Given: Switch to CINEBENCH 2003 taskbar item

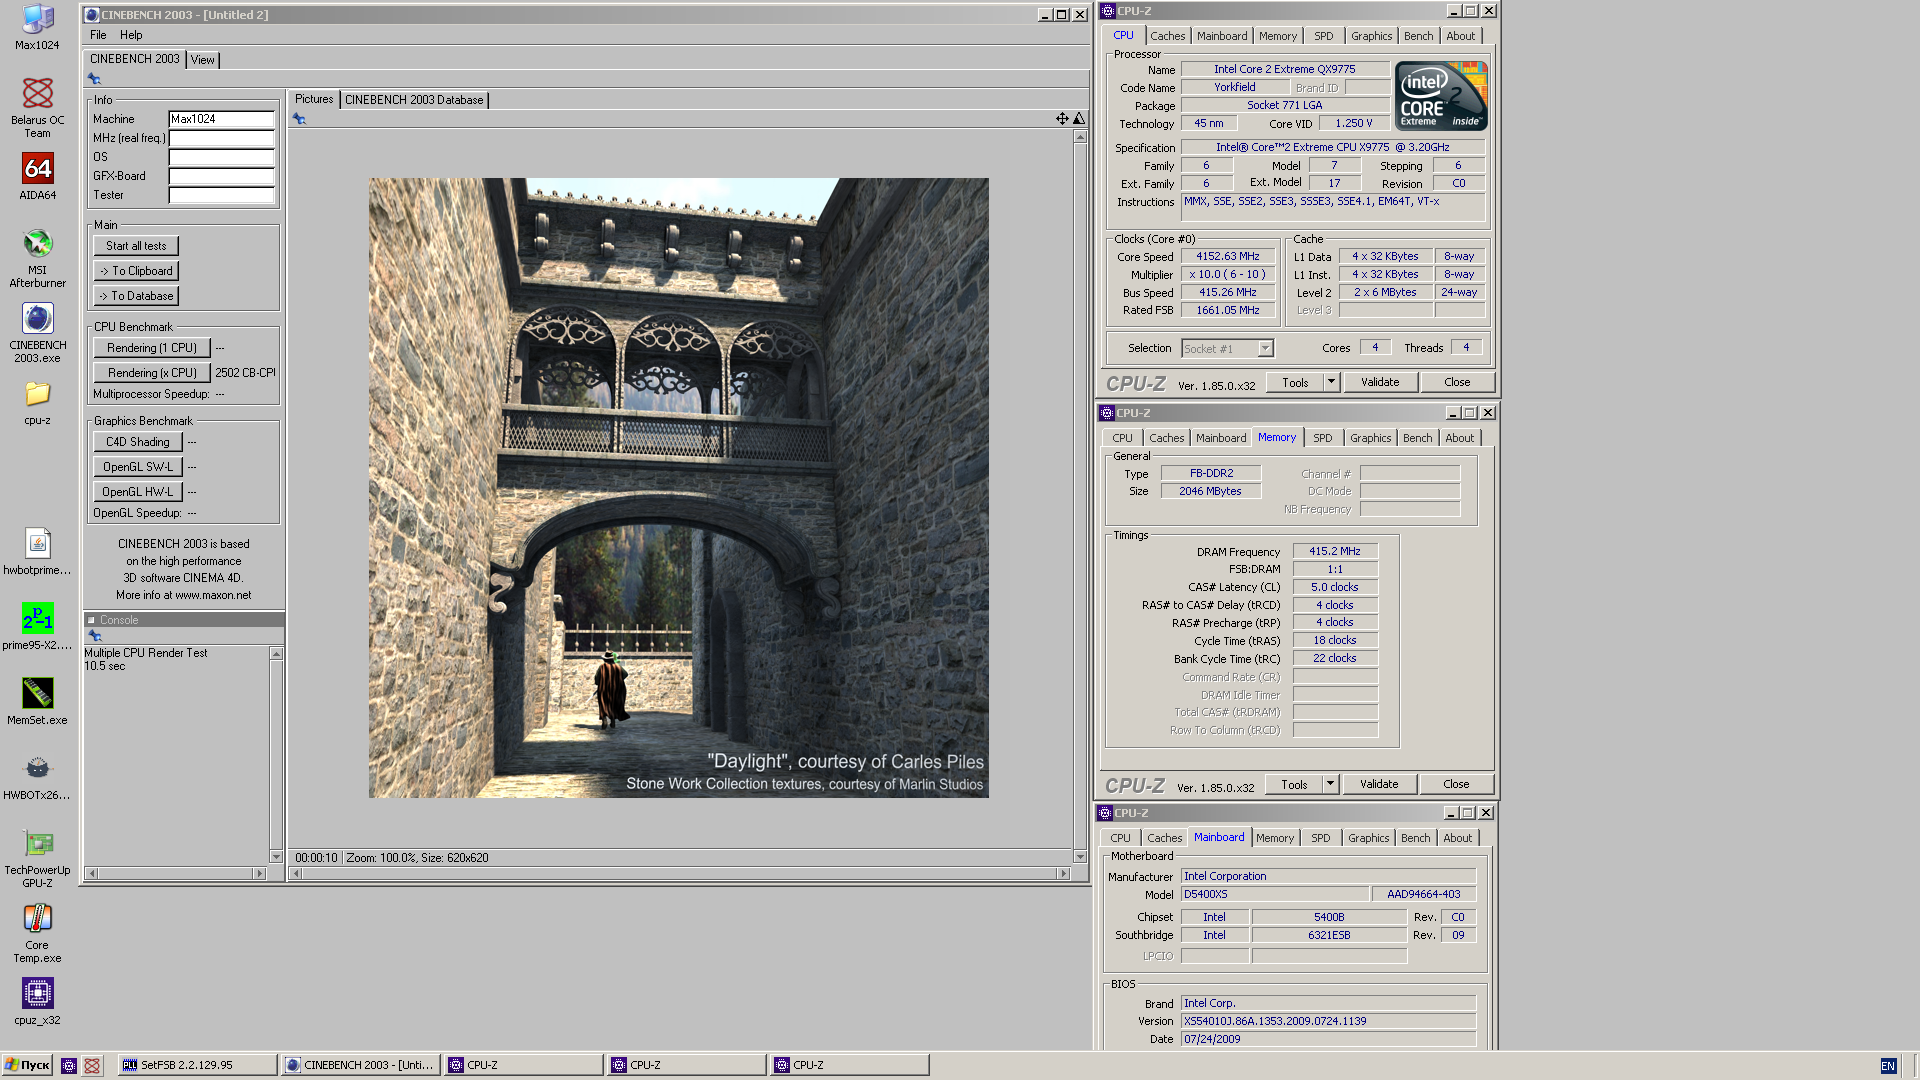Looking at the screenshot, I should coord(360,1065).
